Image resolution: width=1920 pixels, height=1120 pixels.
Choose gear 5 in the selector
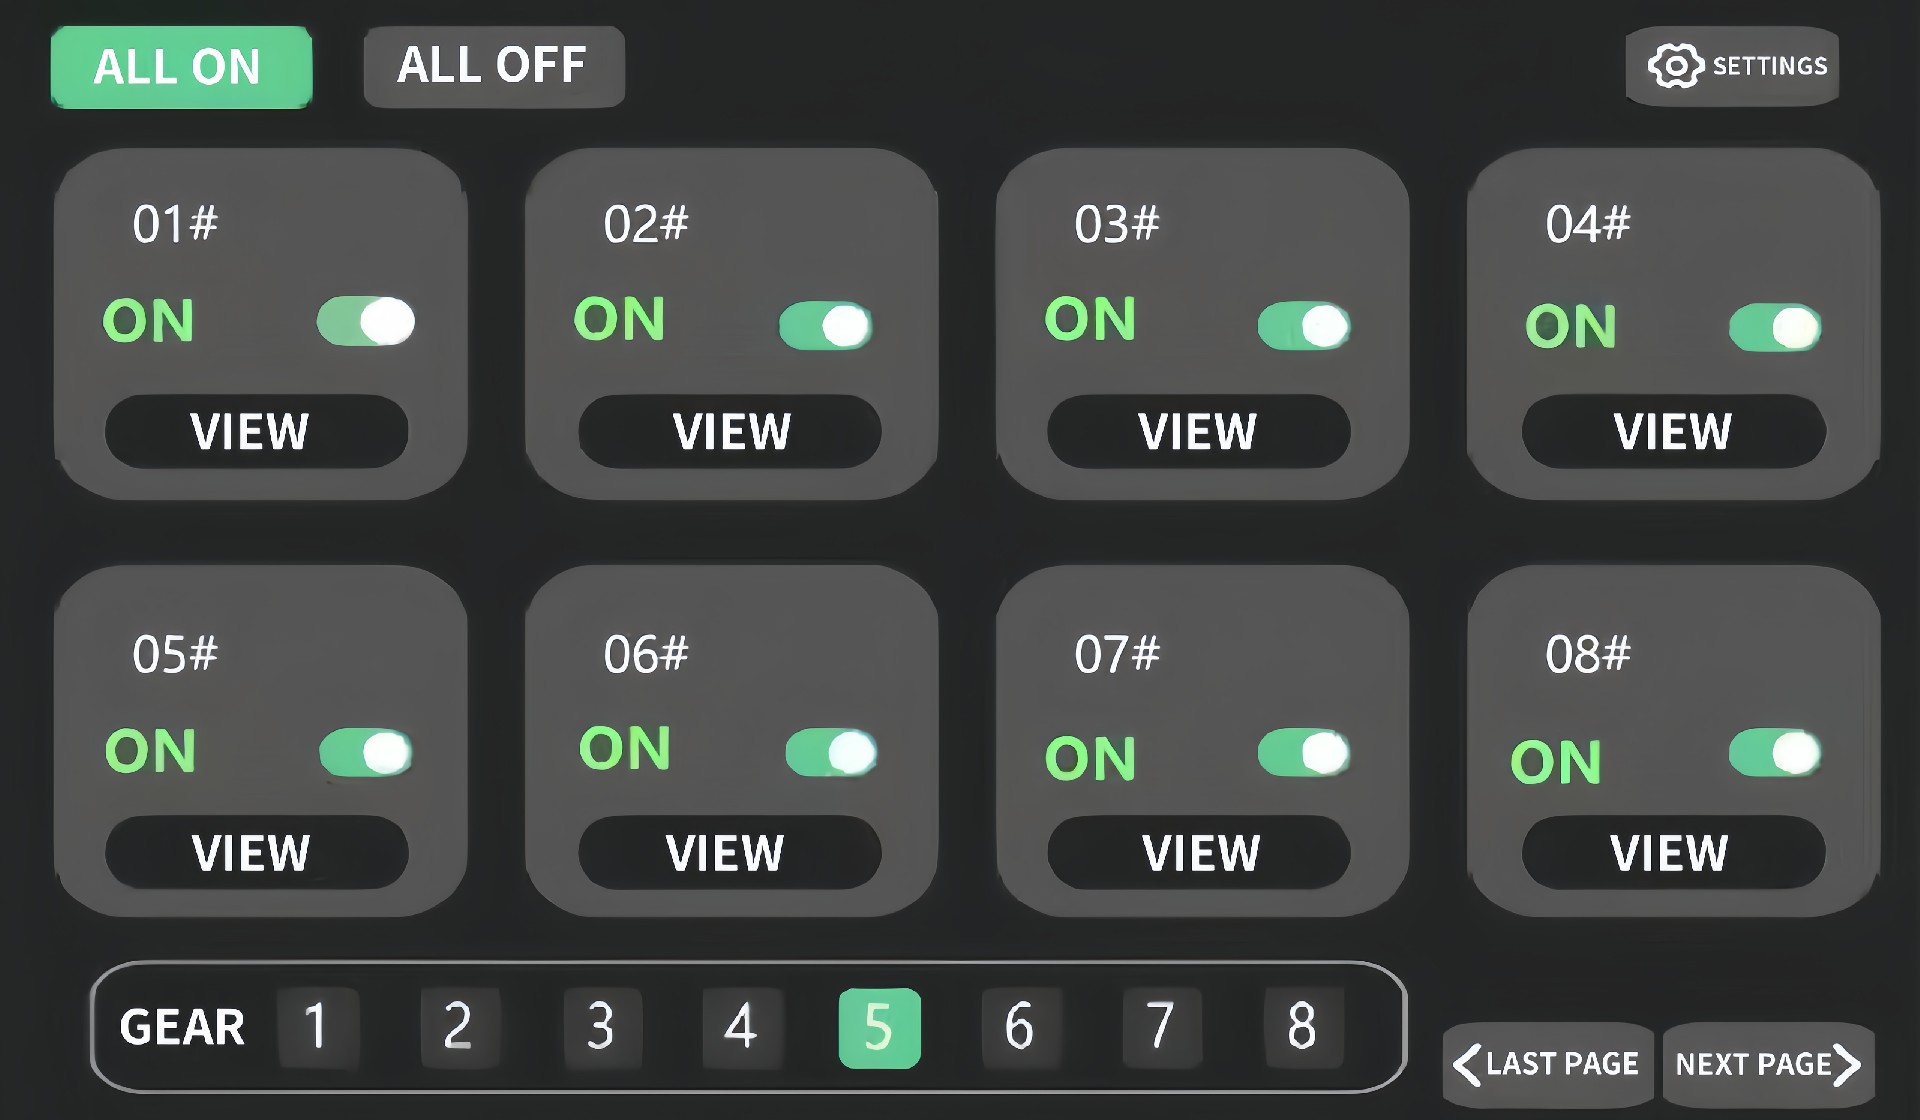tap(879, 1027)
